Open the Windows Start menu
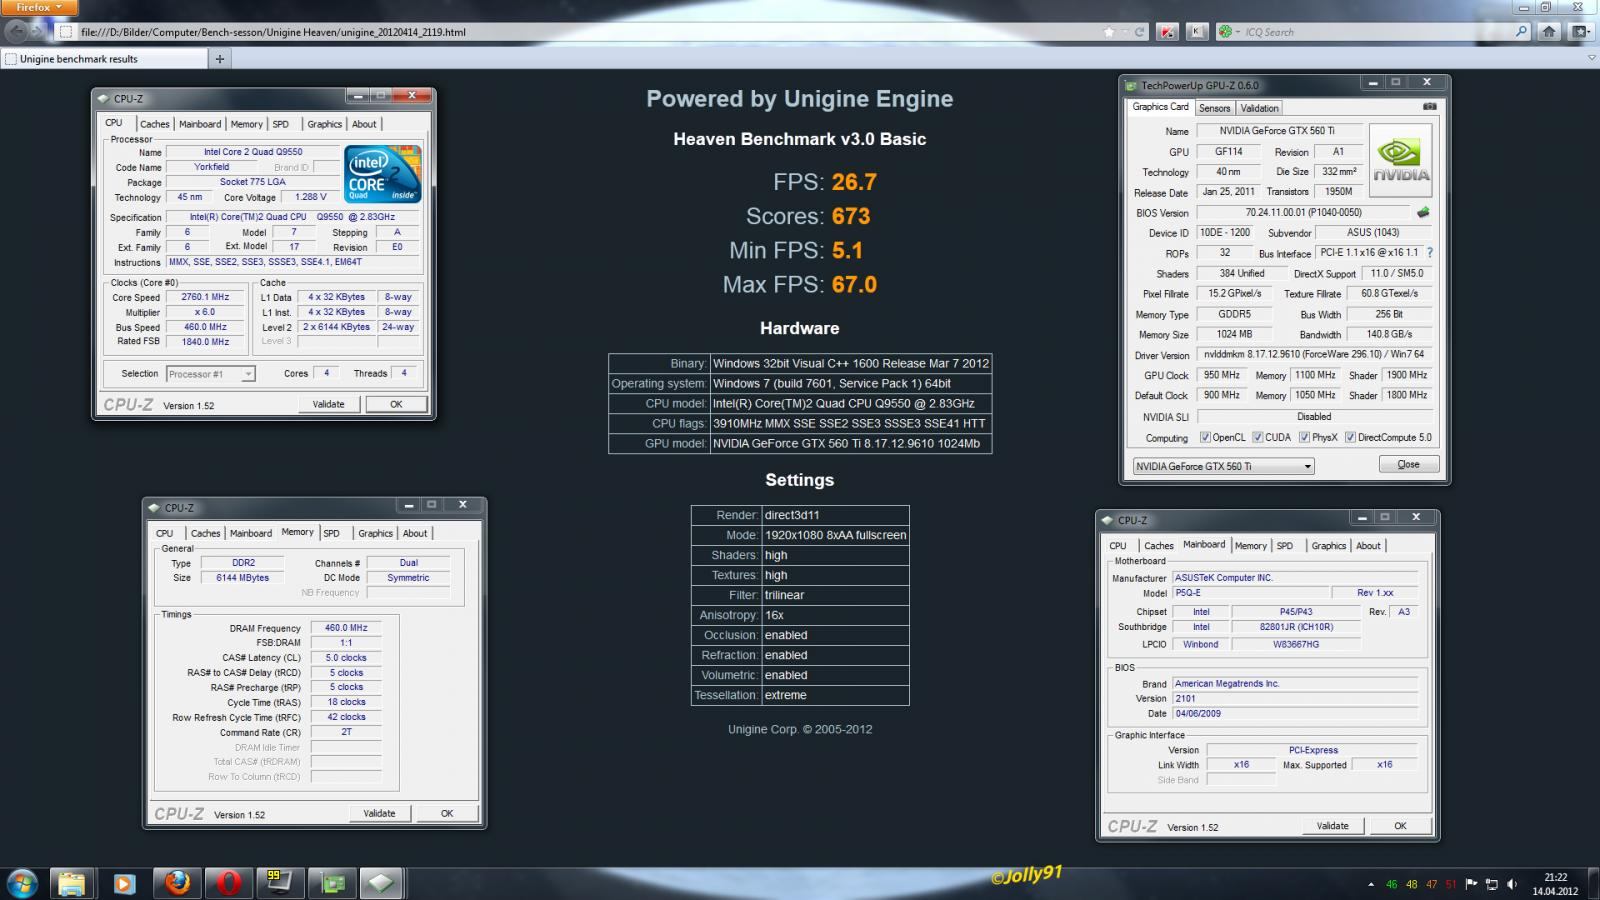 [x=22, y=883]
